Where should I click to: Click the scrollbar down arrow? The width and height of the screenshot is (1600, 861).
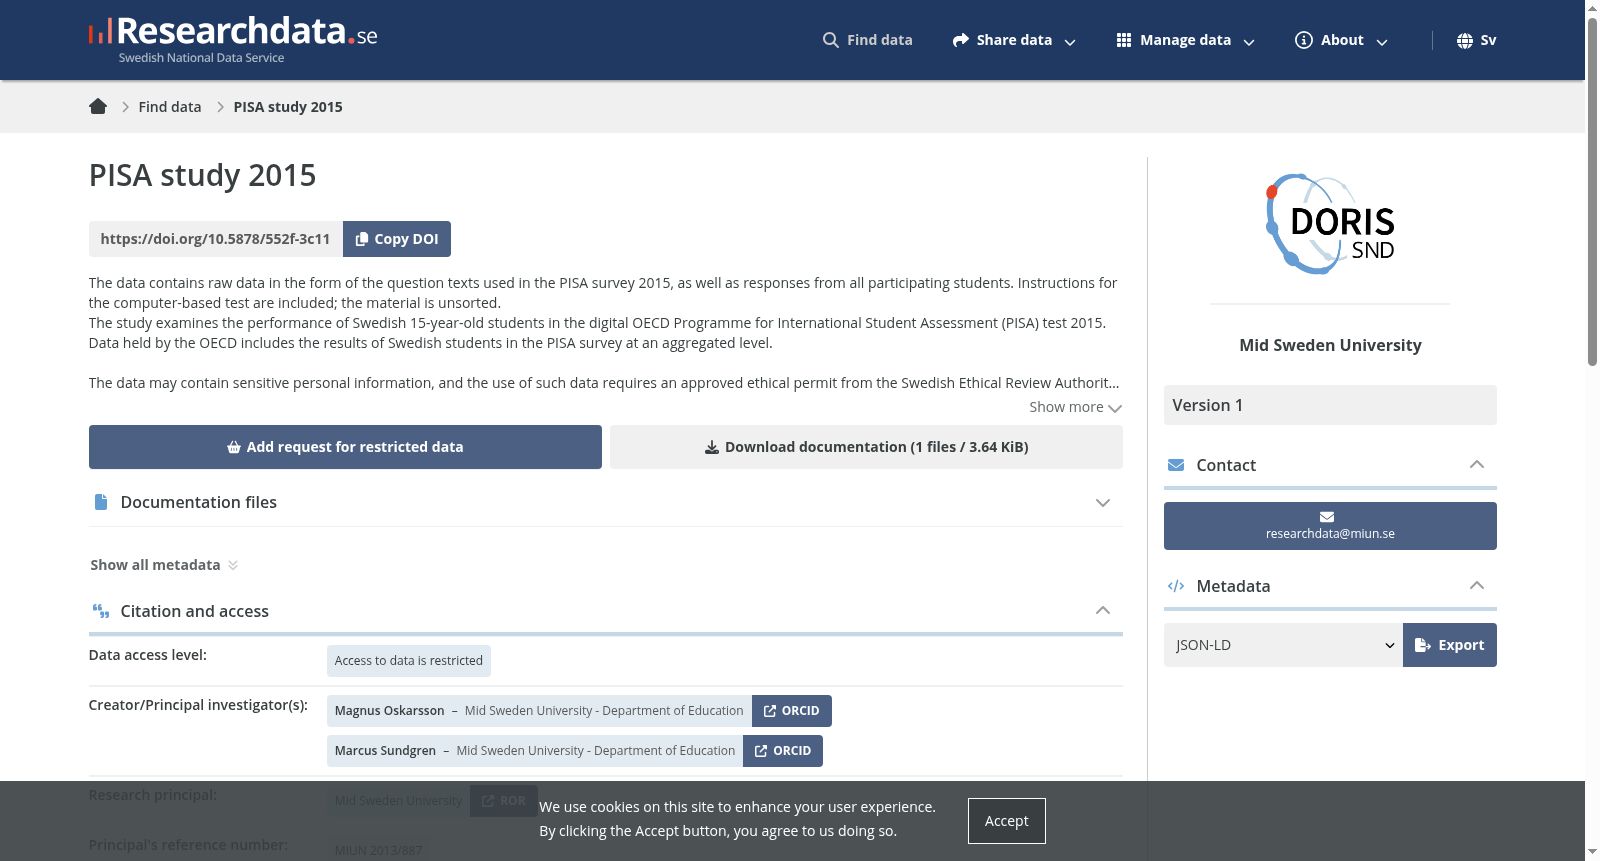[1592, 853]
